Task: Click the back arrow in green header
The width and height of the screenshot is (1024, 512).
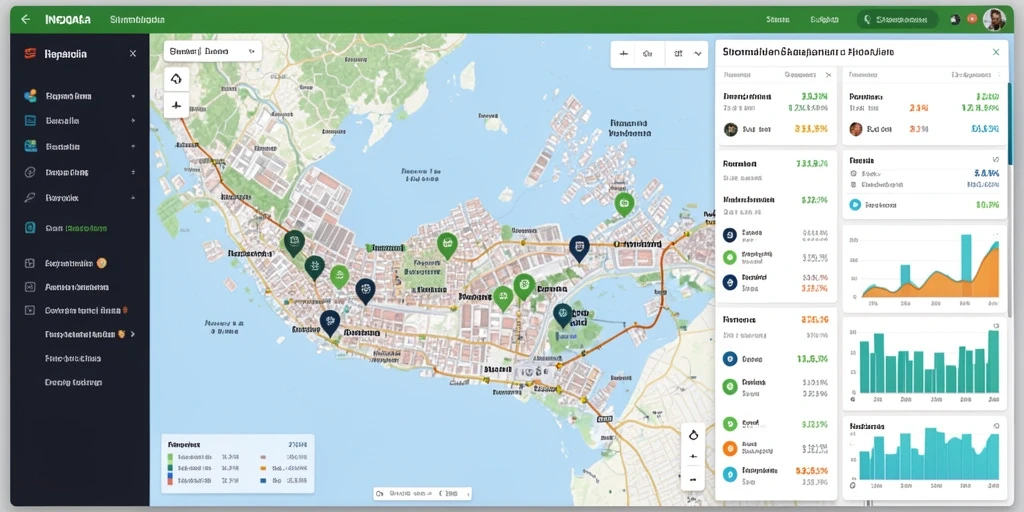Action: click(25, 20)
